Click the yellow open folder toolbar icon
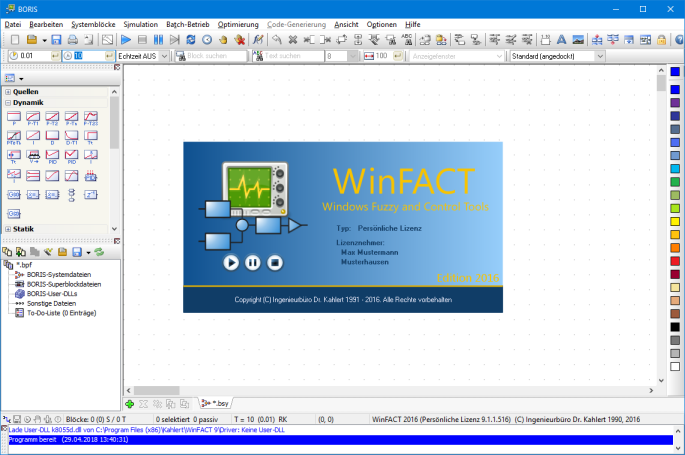The width and height of the screenshot is (685, 455). [x=31, y=40]
